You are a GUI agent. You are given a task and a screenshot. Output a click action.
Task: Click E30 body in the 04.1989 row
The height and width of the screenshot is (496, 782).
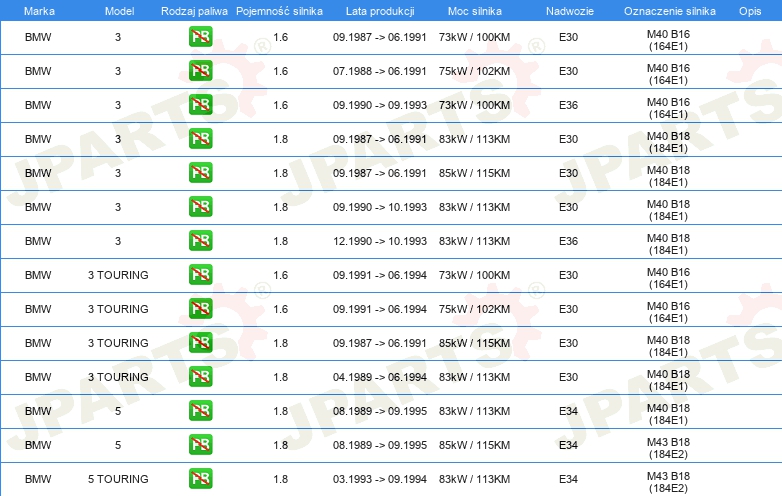point(569,377)
